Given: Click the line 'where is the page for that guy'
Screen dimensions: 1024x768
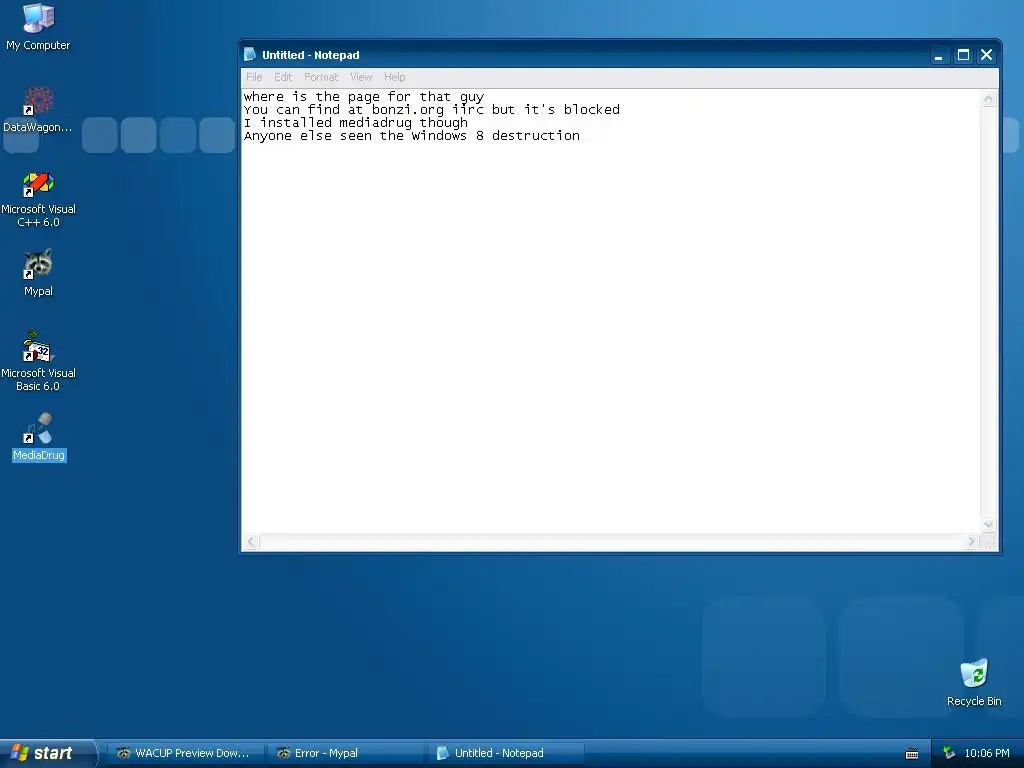Looking at the screenshot, I should tap(364, 97).
